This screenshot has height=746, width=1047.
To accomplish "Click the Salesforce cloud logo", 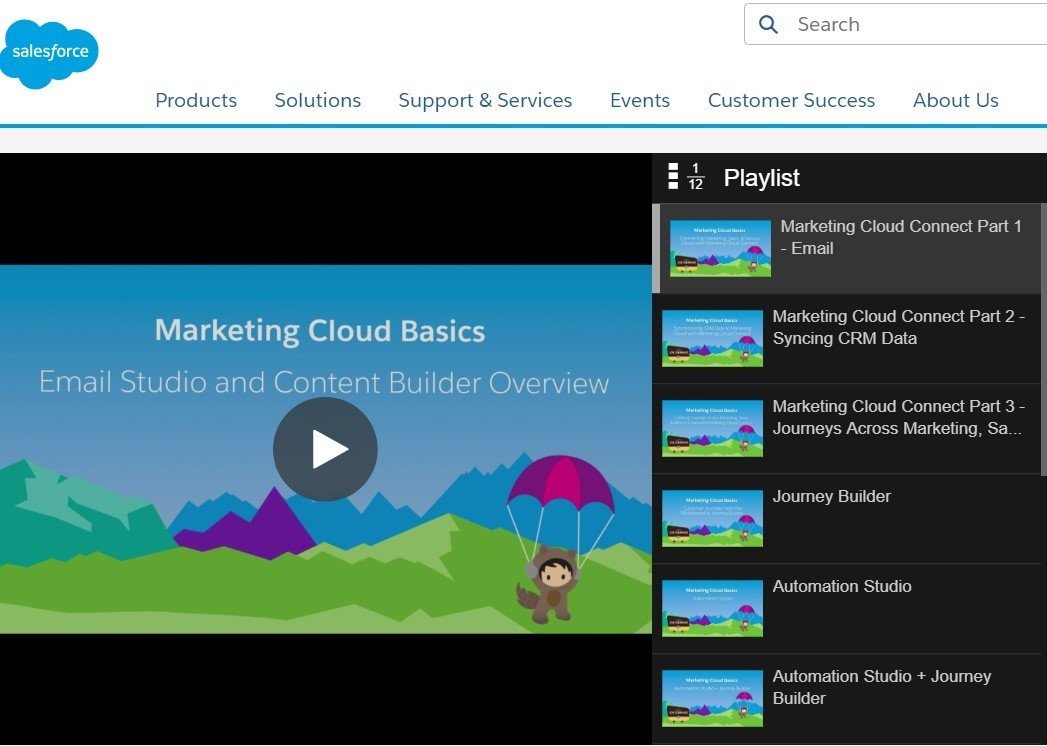I will 49,53.
